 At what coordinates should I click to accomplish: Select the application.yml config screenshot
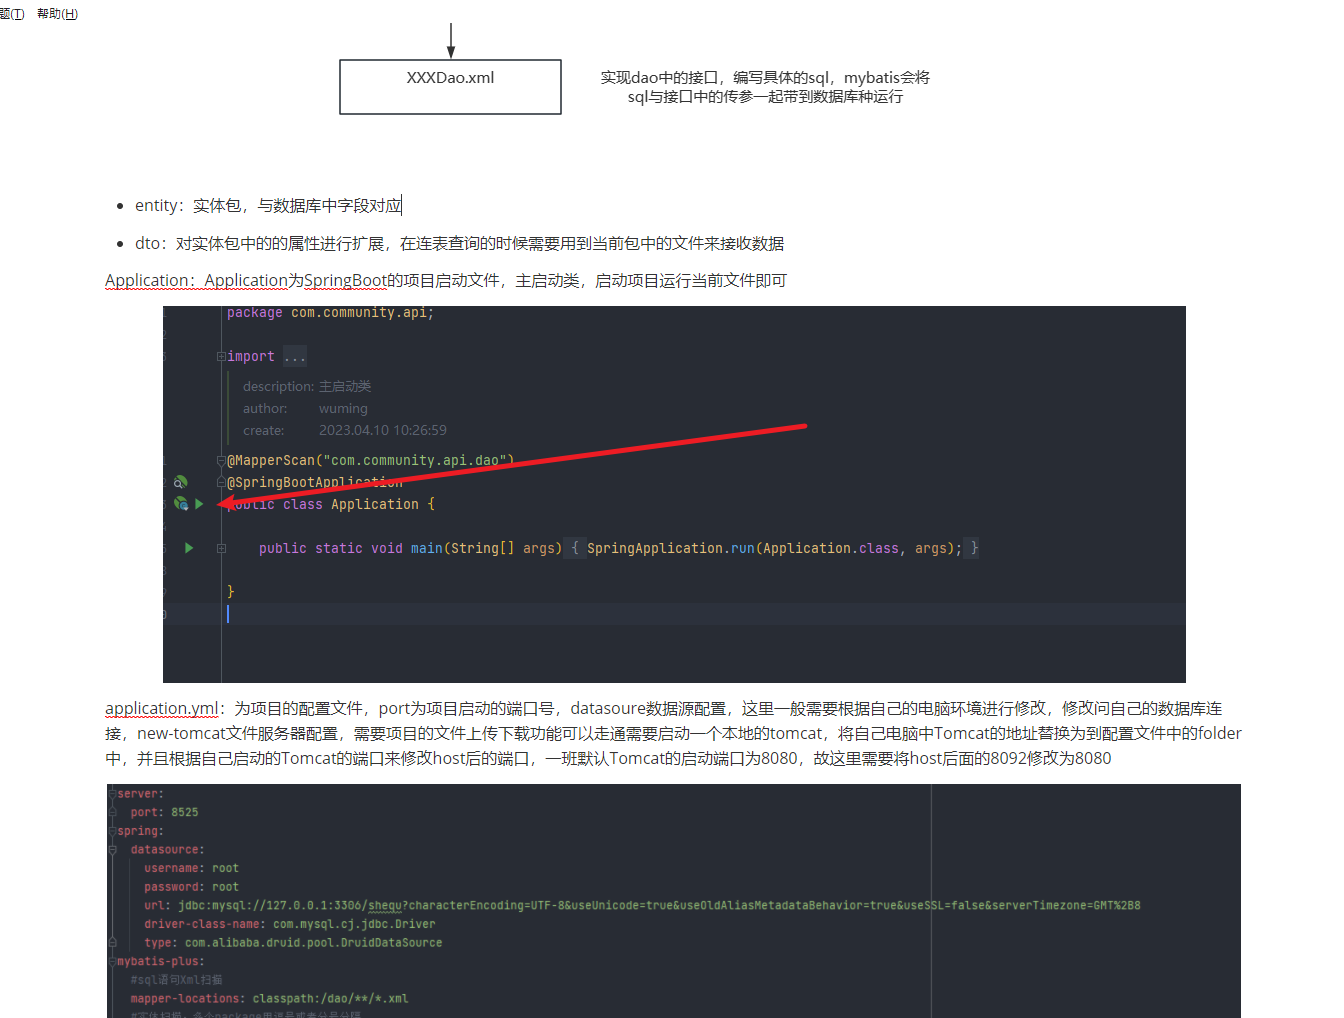click(x=674, y=901)
